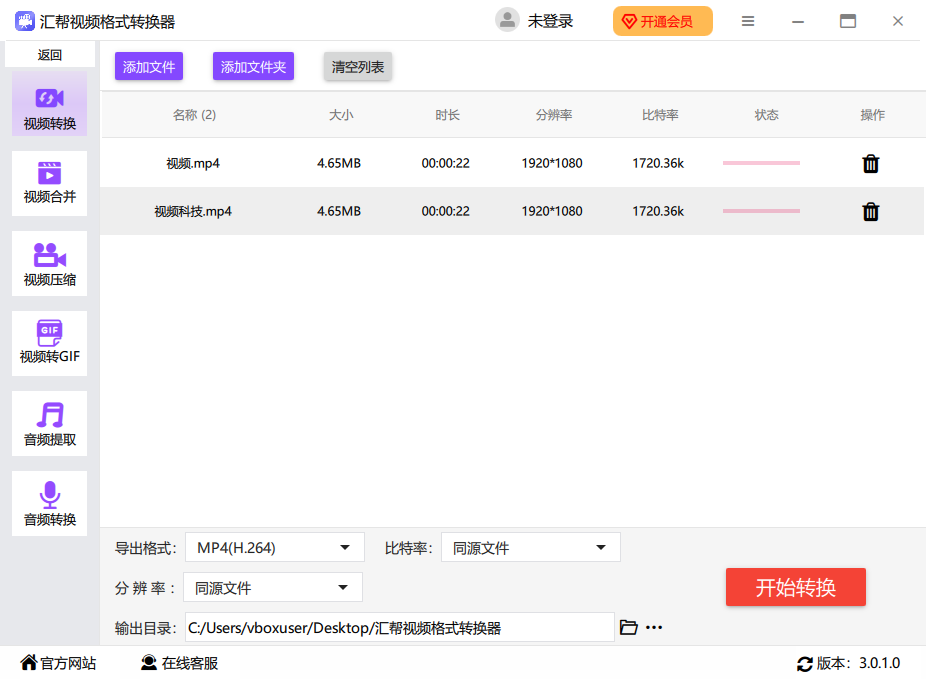Click the progress bar of 视频.mp4
This screenshot has width=926, height=679.
[x=760, y=163]
